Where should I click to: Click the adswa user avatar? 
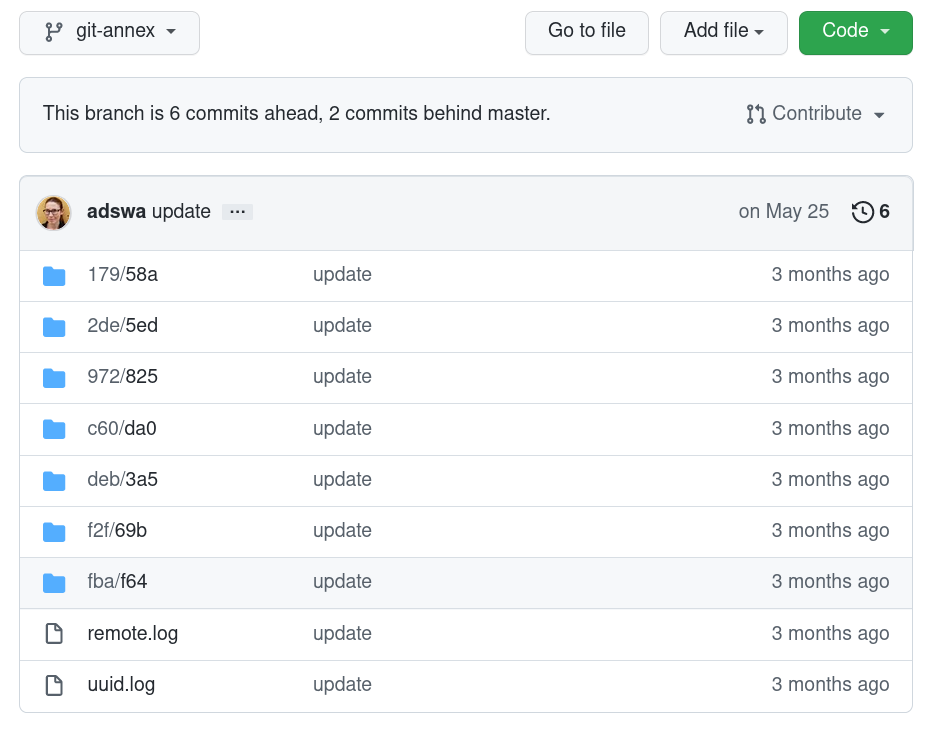tap(54, 212)
